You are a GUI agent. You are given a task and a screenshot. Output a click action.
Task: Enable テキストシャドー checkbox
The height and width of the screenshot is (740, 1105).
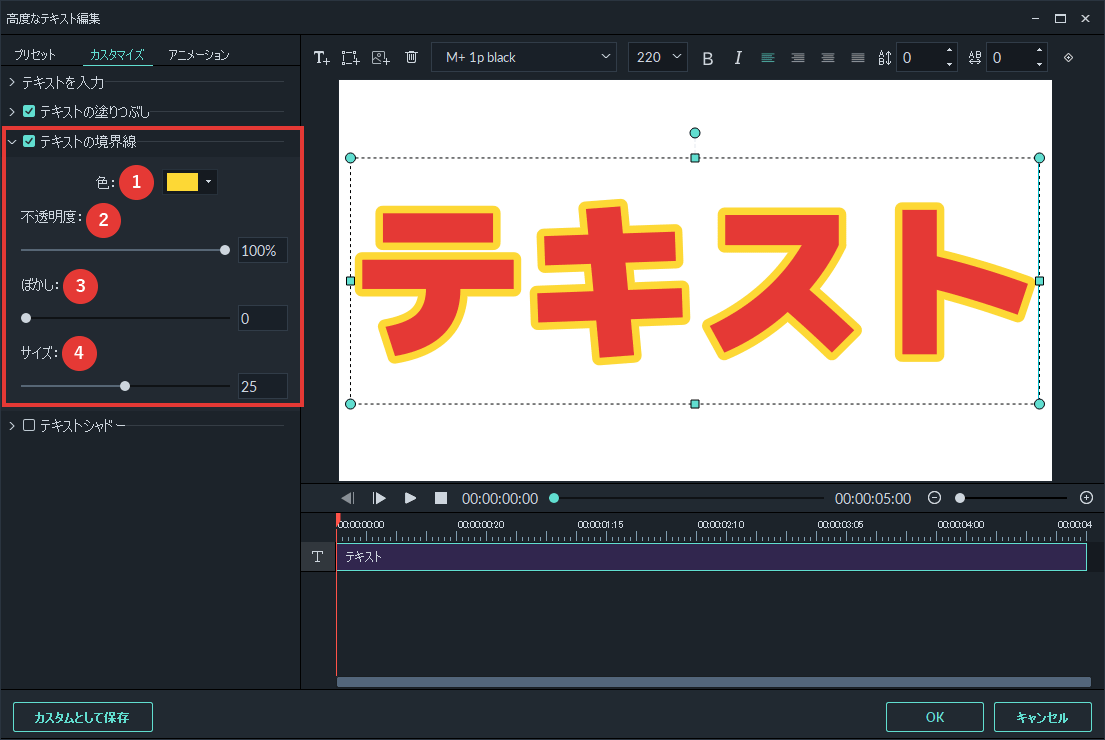click(29, 425)
